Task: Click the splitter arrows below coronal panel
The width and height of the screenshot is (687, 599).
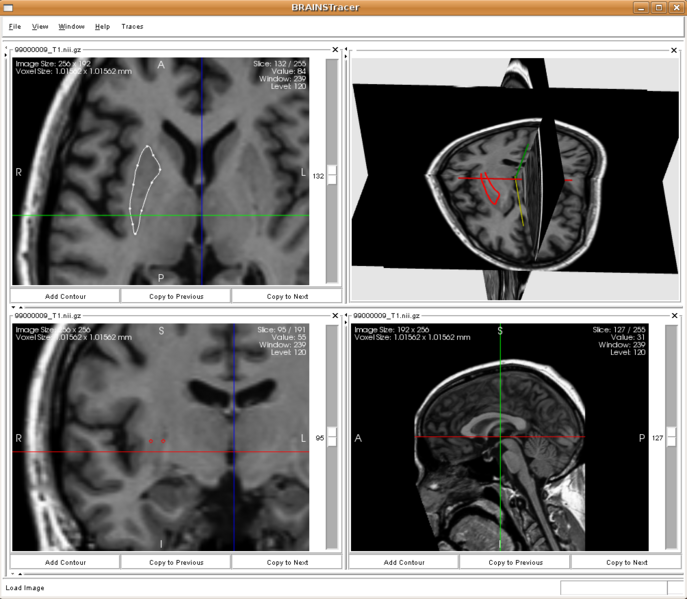Action: [x=17, y=574]
